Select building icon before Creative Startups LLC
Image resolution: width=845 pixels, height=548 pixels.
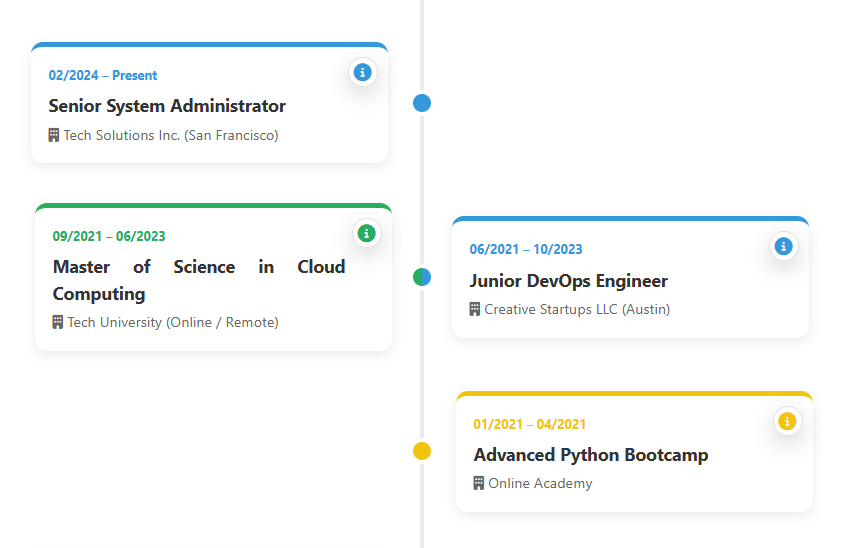tap(475, 309)
